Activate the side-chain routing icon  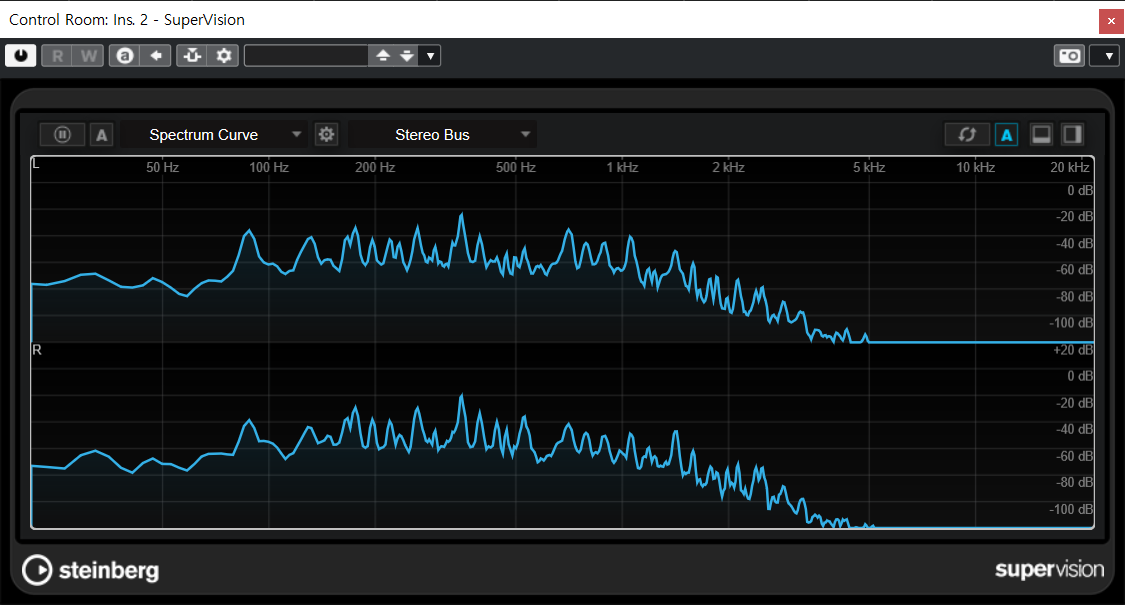click(192, 56)
